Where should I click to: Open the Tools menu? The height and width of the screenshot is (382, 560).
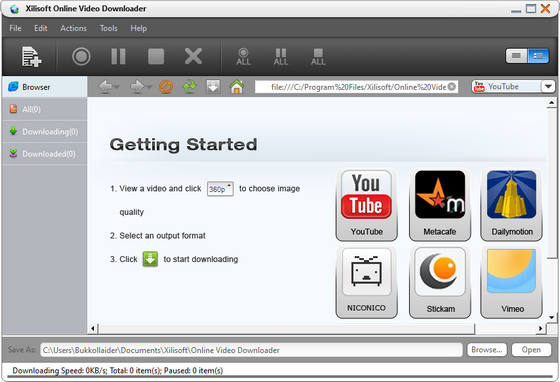tap(109, 28)
